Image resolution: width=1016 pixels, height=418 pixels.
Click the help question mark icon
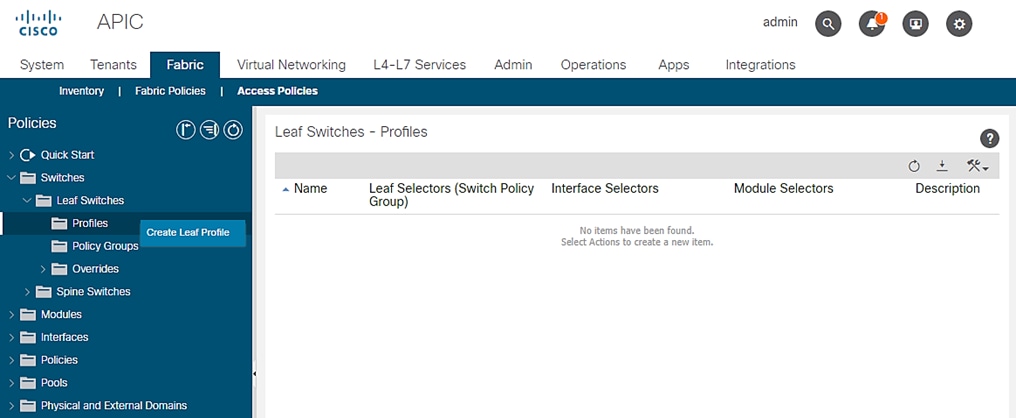[990, 139]
